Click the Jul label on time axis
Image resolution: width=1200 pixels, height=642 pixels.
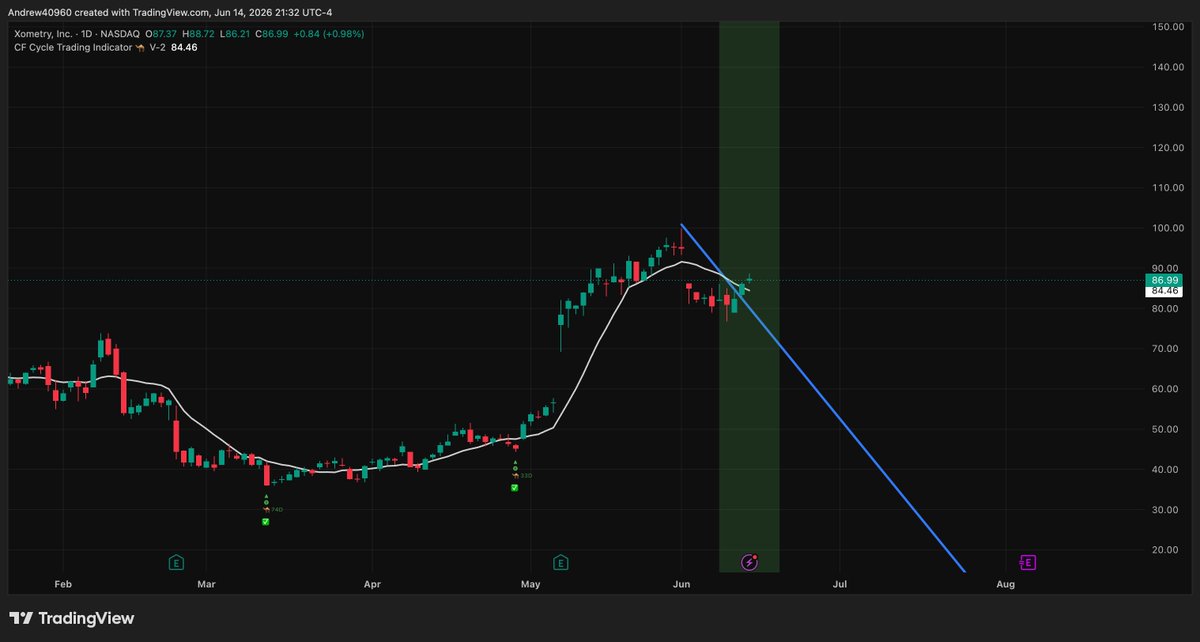839,583
